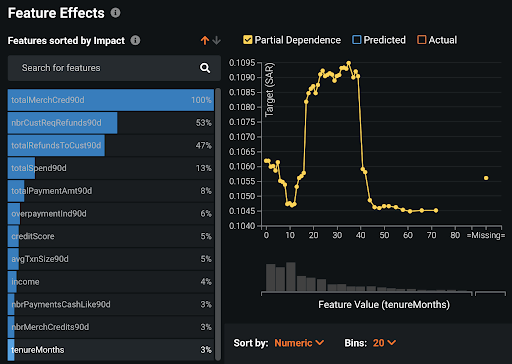The height and width of the screenshot is (364, 512).
Task: Select the nbrMerchCredits90d feature row
Action: tap(111, 327)
